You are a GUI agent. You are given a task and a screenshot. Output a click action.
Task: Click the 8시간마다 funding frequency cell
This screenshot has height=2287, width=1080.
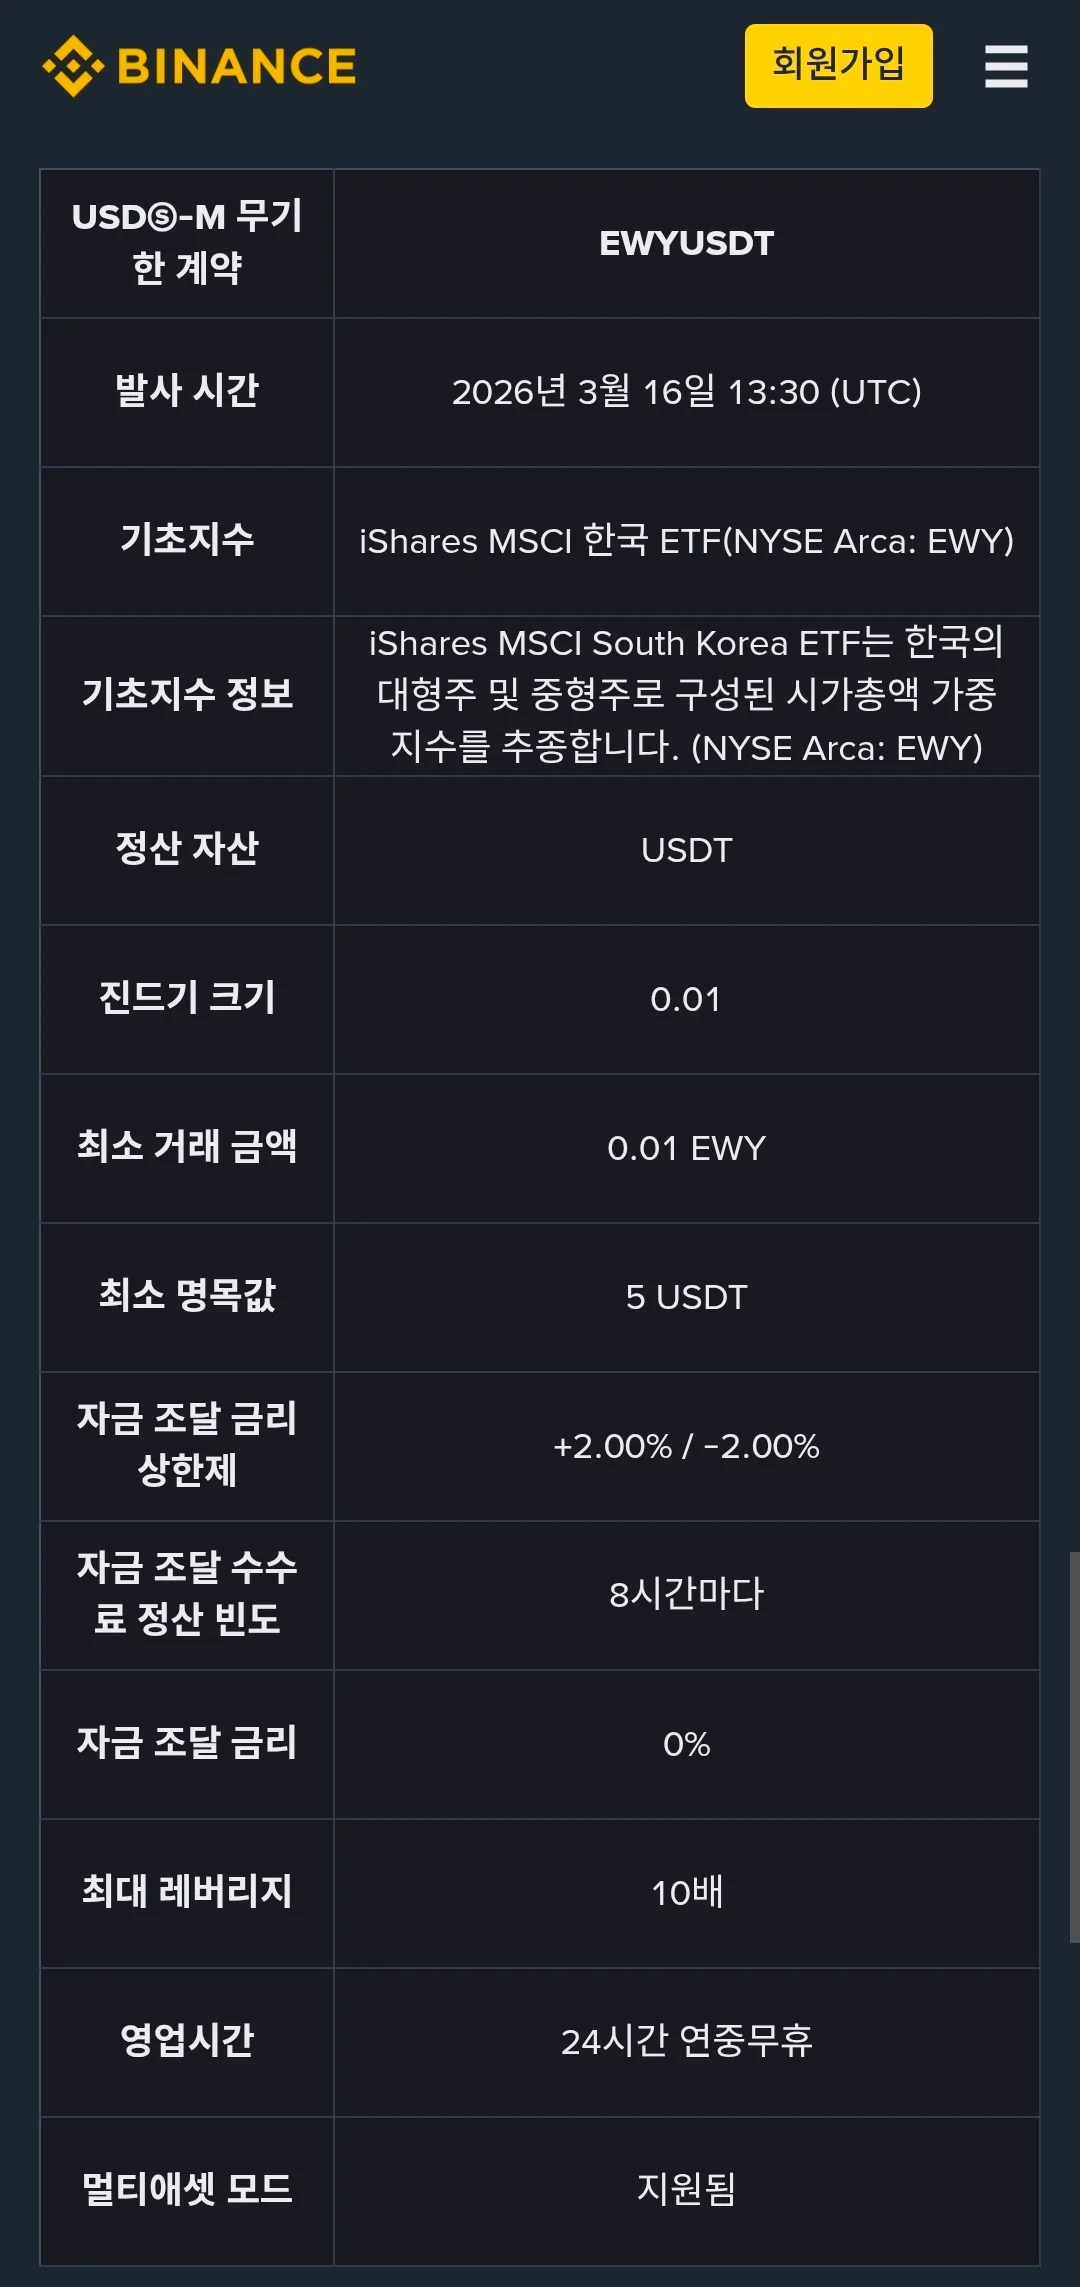pos(688,1596)
